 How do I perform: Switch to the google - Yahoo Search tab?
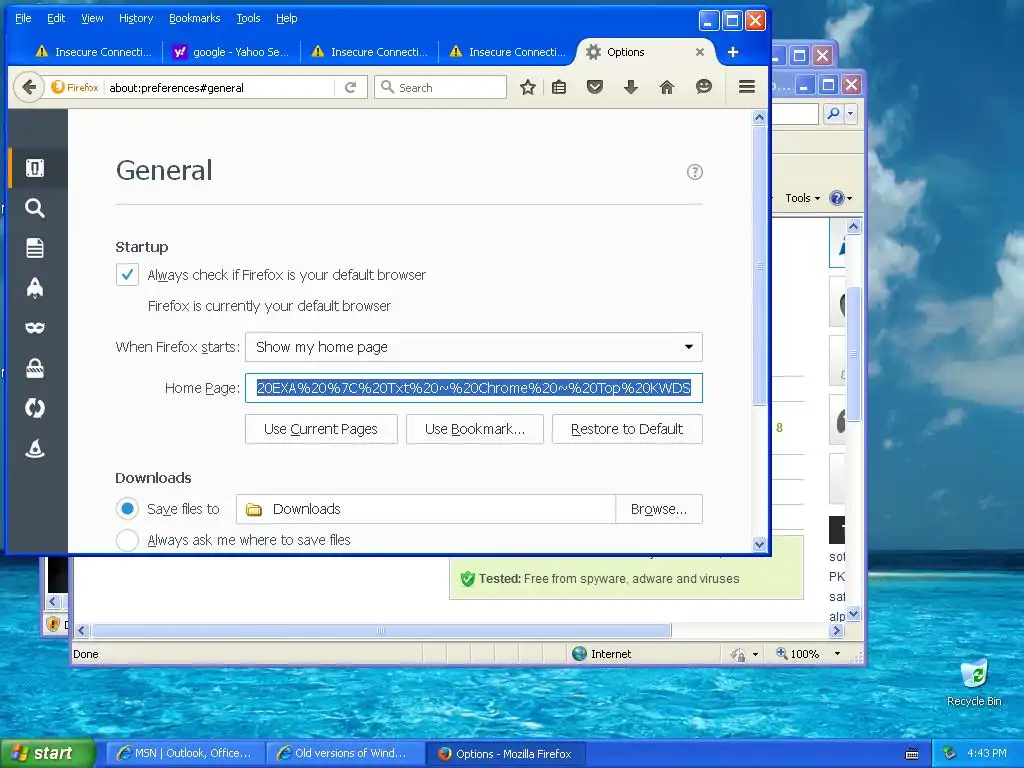231,52
